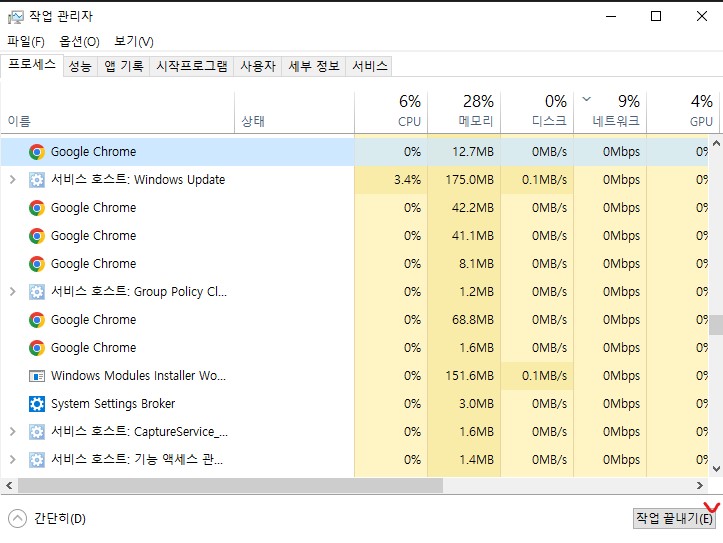Click the Chrome icon in the 68.8MB row
Screen dimensions: 723x543
36,320
